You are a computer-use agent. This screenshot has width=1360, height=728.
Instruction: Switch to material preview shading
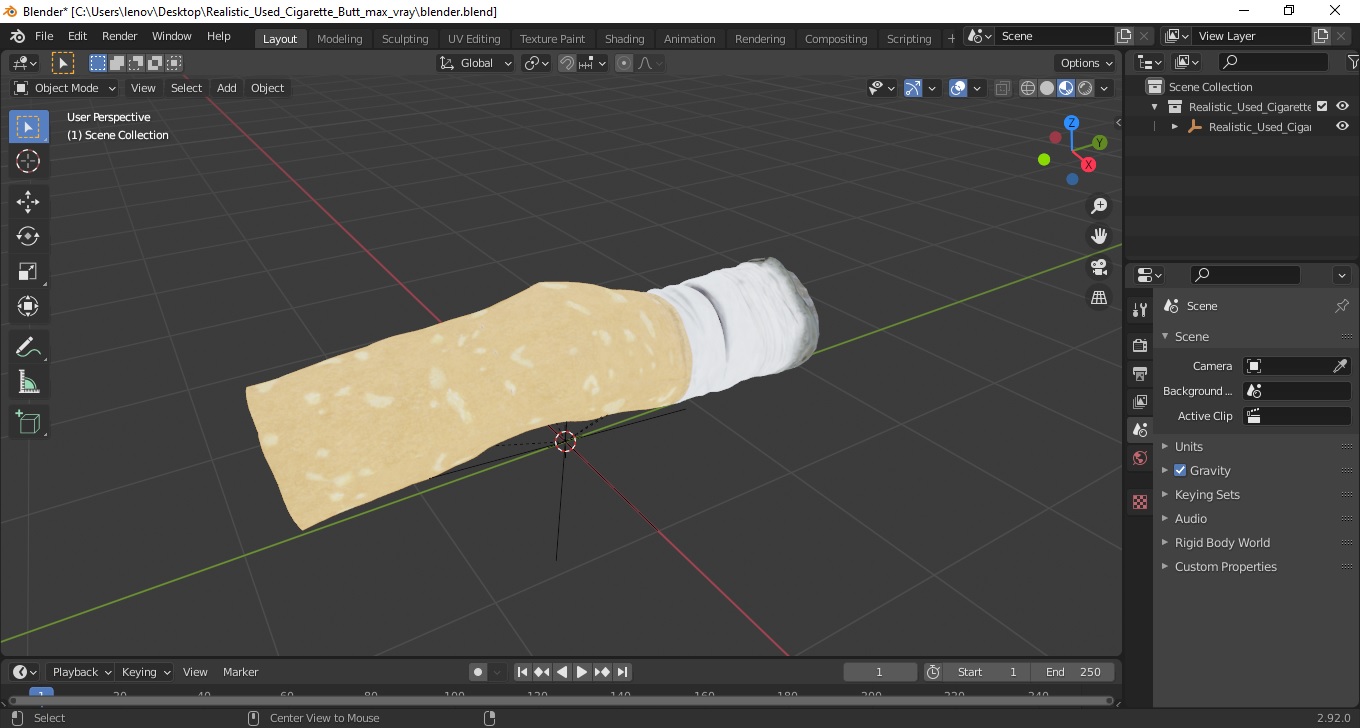(1066, 88)
